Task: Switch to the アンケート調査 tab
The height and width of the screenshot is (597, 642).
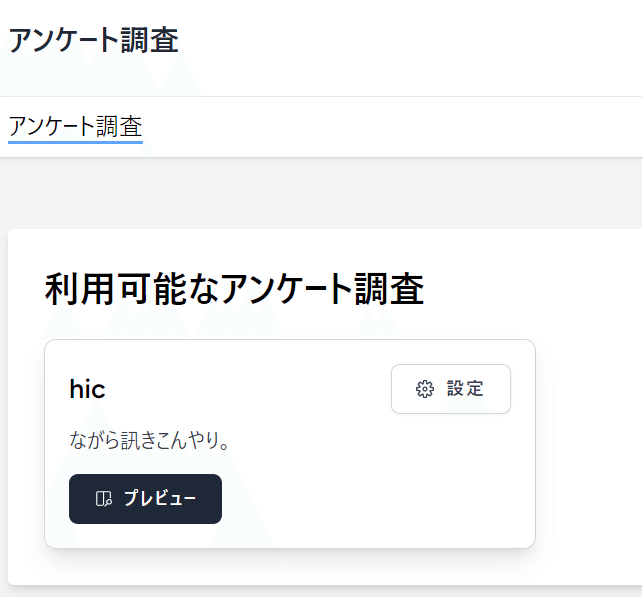Action: pos(75,126)
